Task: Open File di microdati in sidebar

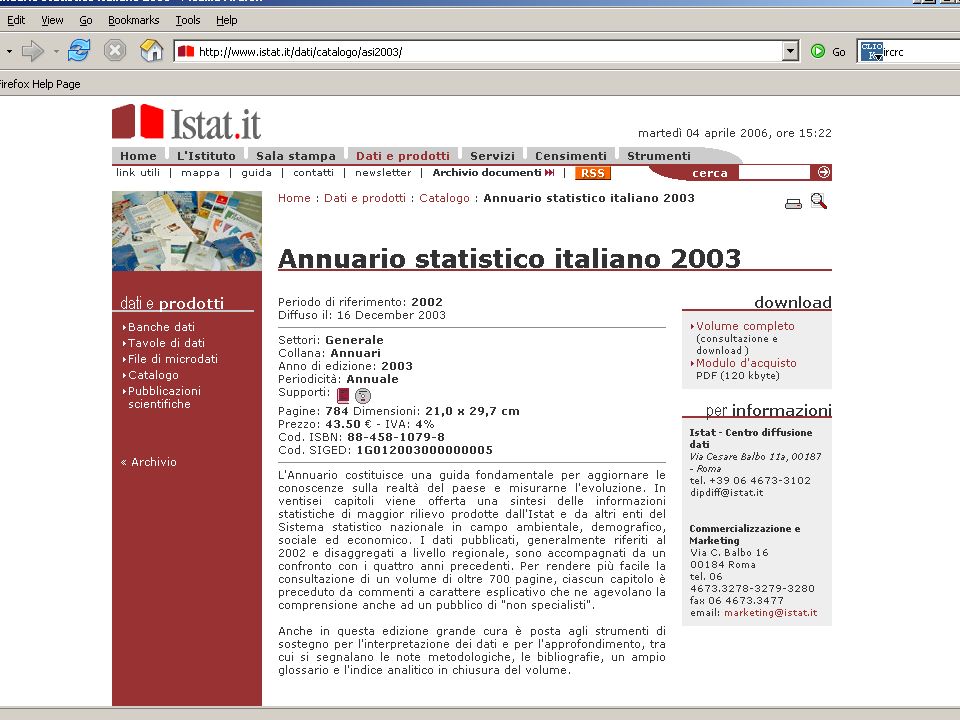Action: pos(173,359)
